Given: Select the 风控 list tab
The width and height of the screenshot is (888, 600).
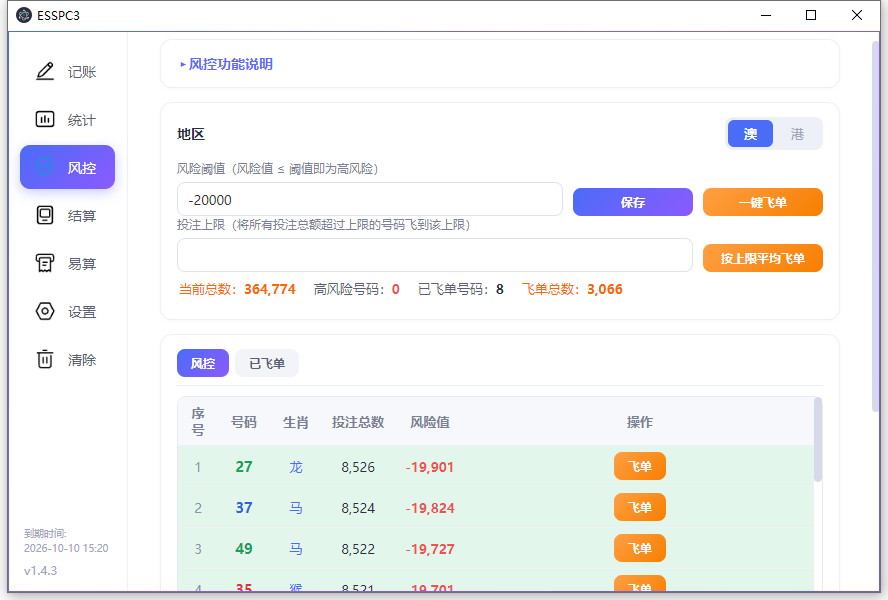Looking at the screenshot, I should [x=203, y=363].
